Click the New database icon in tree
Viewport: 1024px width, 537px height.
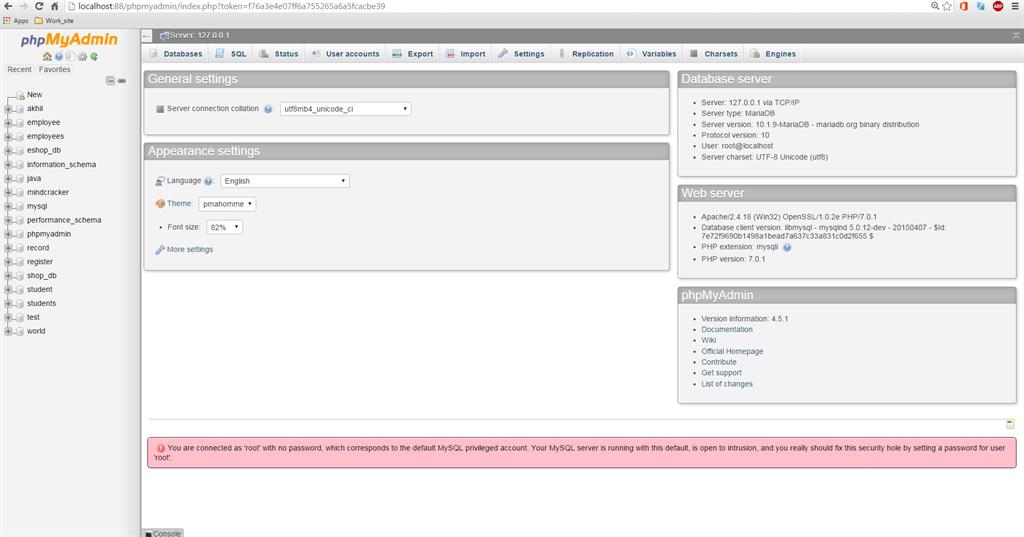[20, 95]
